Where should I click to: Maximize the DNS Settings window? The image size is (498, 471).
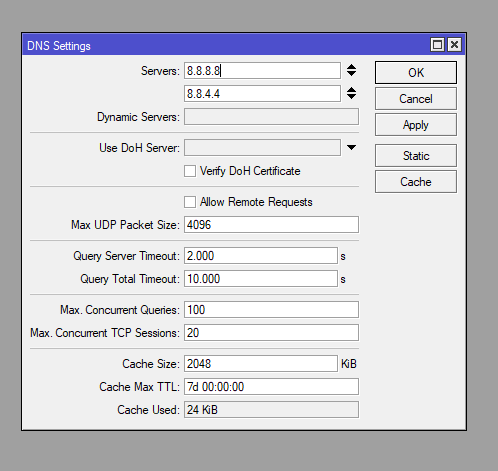pos(437,45)
